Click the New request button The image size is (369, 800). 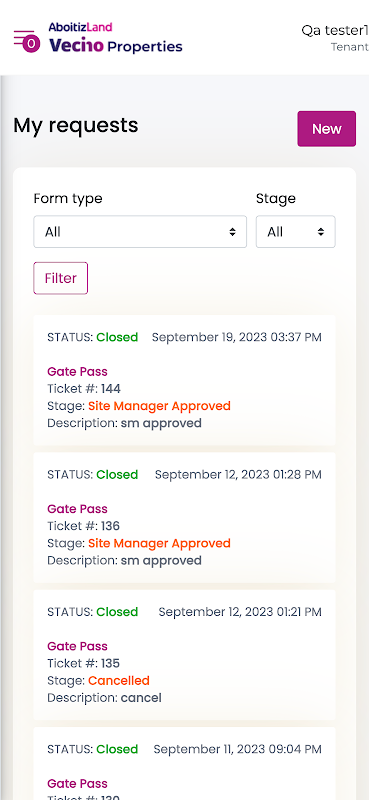click(327, 129)
